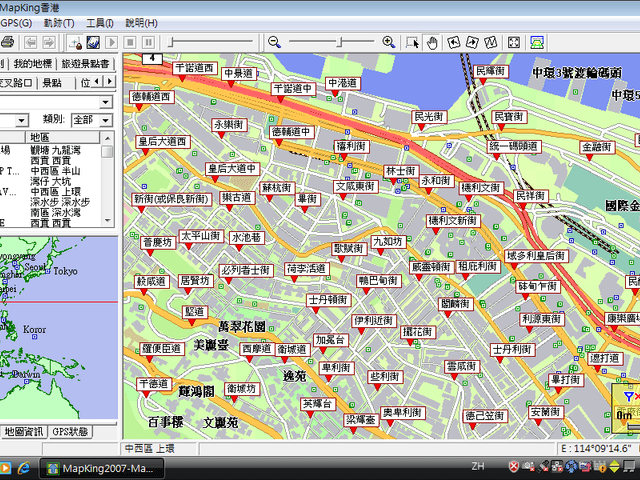Go back with the left arrow toolbar button
Screen dimensions: 640x480
30,42
